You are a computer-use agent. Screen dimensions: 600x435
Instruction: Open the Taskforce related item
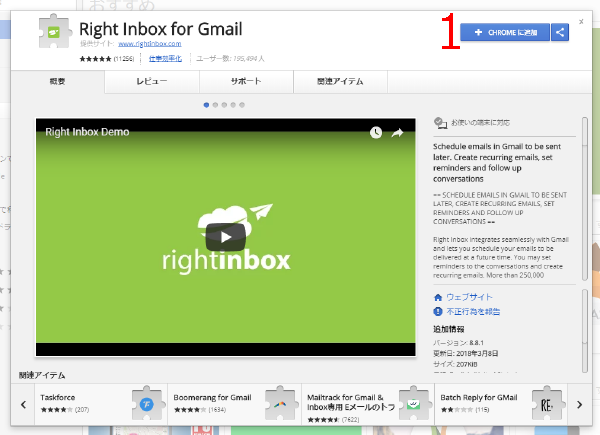tap(101, 404)
